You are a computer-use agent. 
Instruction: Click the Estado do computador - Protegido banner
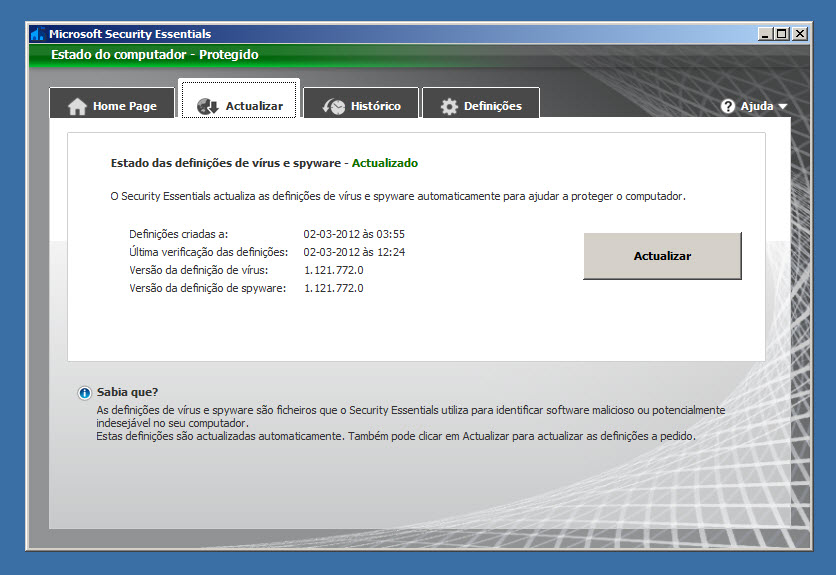(x=155, y=54)
